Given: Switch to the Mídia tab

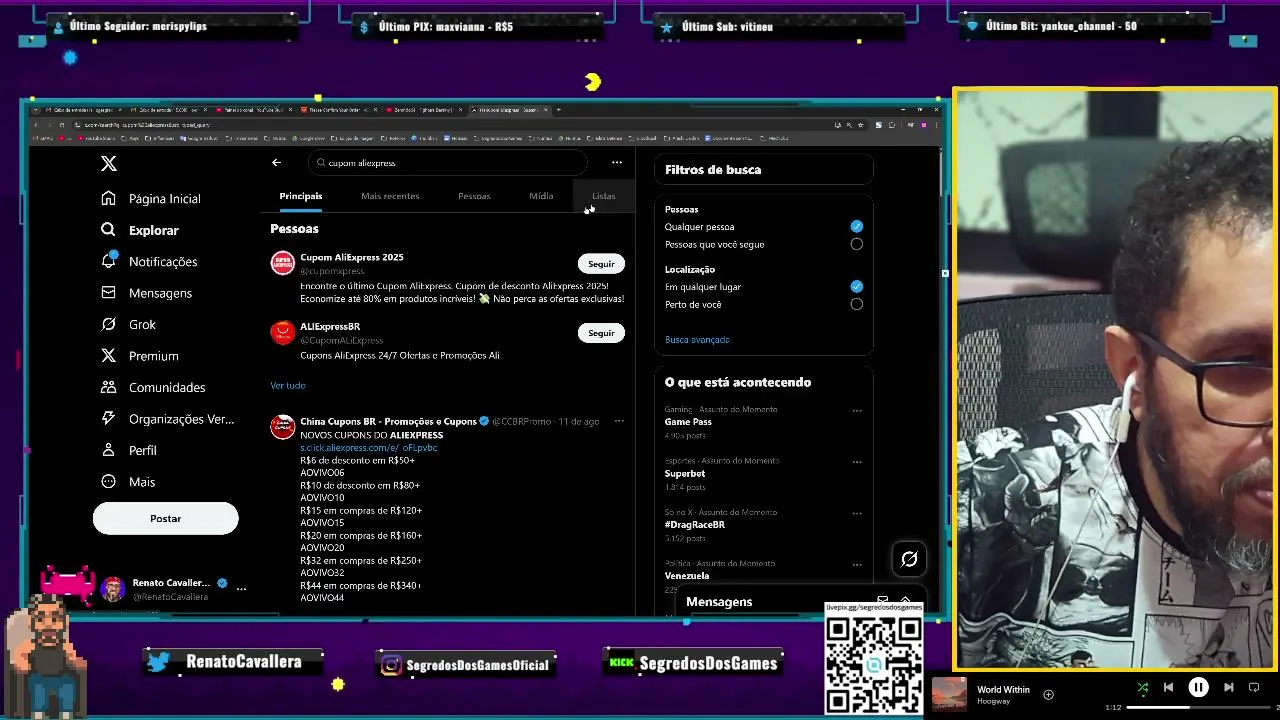Looking at the screenshot, I should 541,196.
